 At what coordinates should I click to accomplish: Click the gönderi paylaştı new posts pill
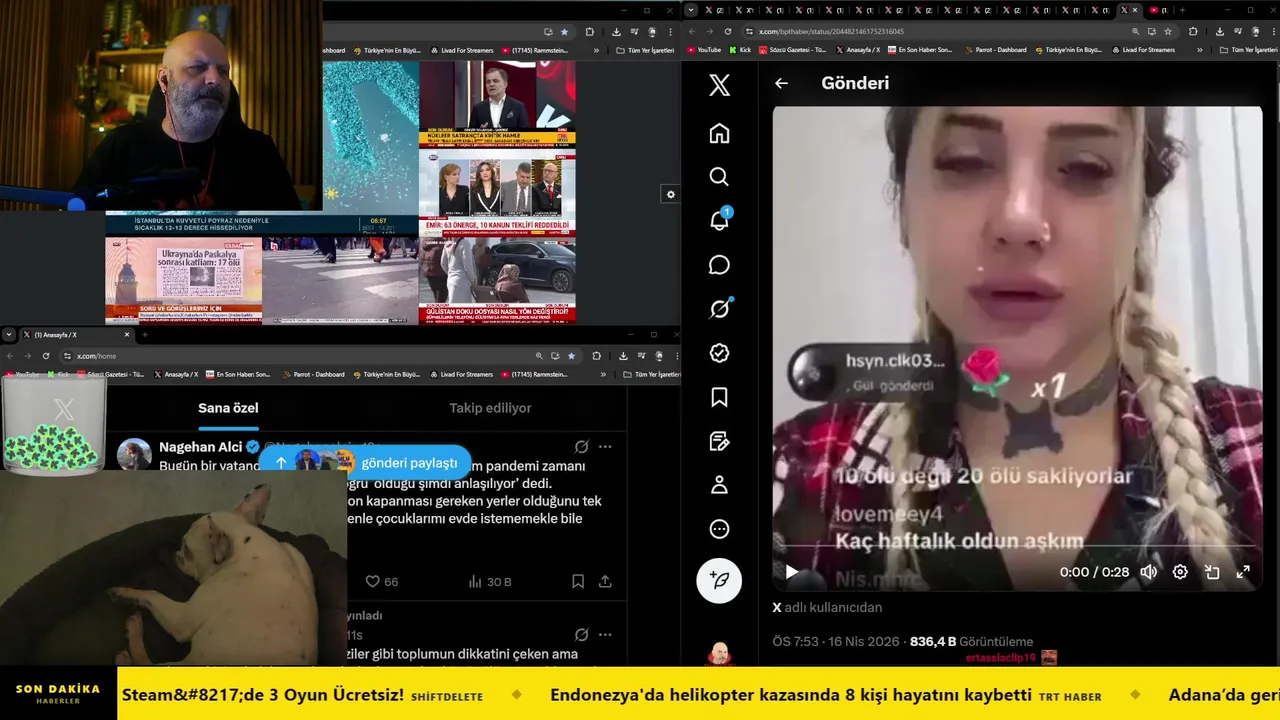click(x=365, y=462)
